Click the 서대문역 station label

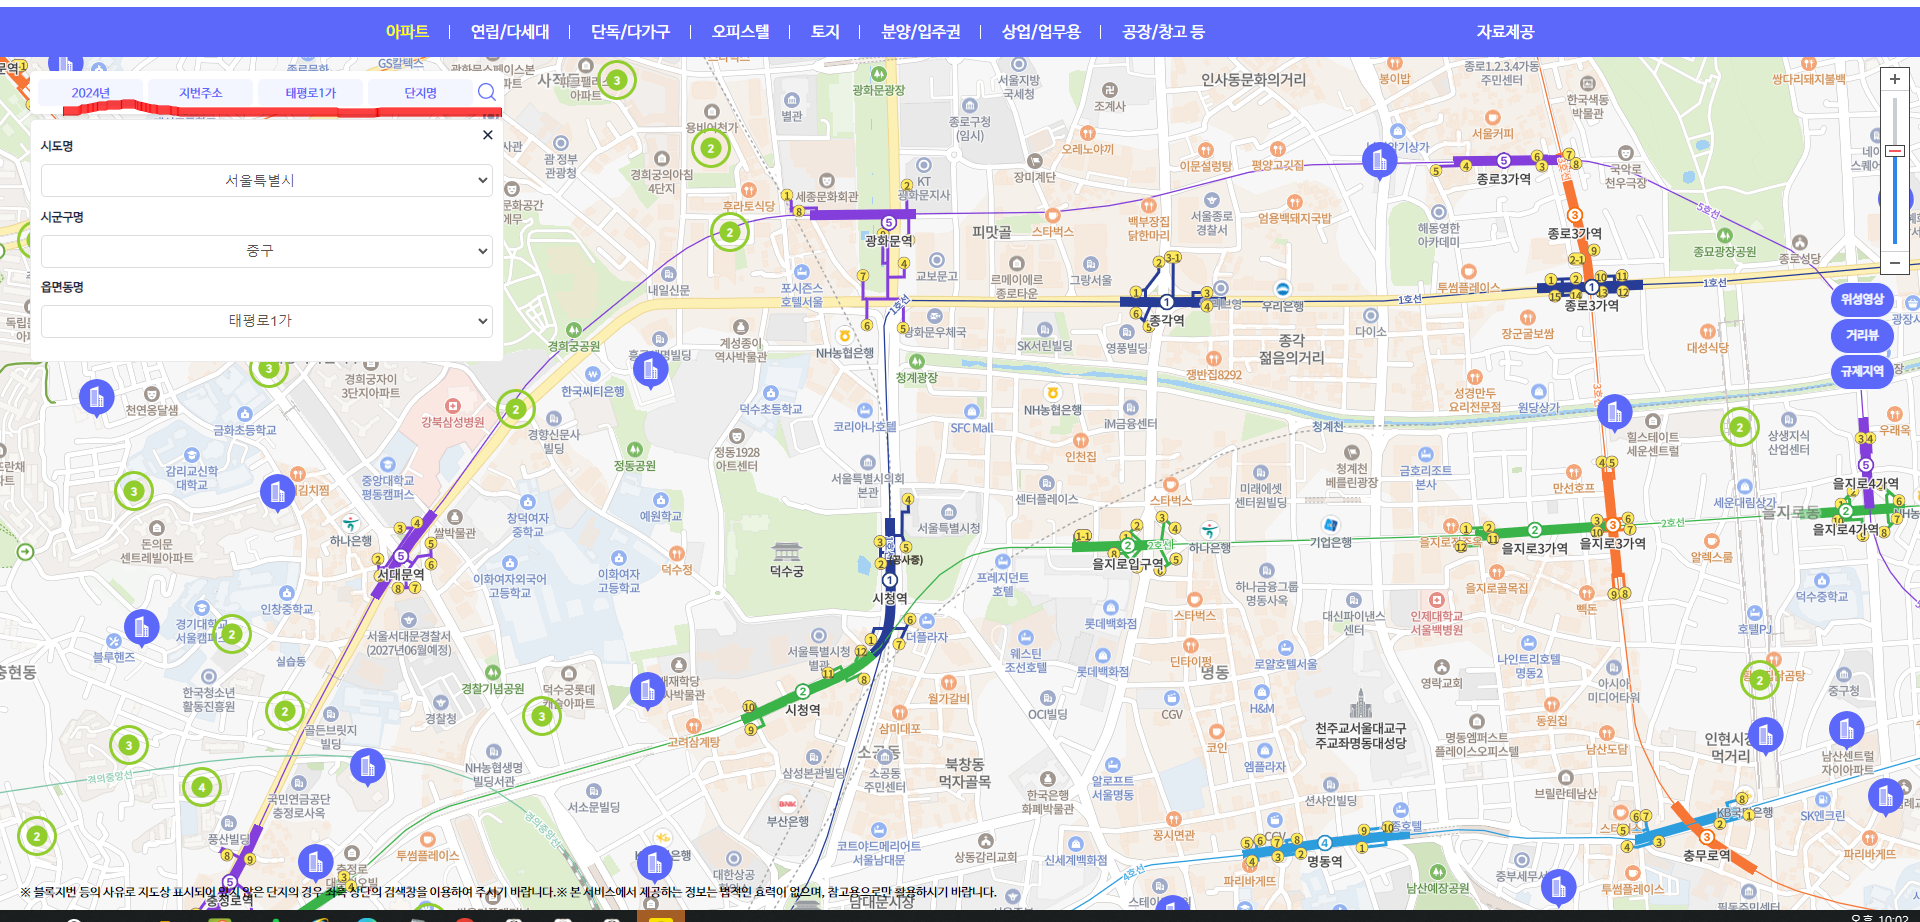pyautogui.click(x=401, y=575)
